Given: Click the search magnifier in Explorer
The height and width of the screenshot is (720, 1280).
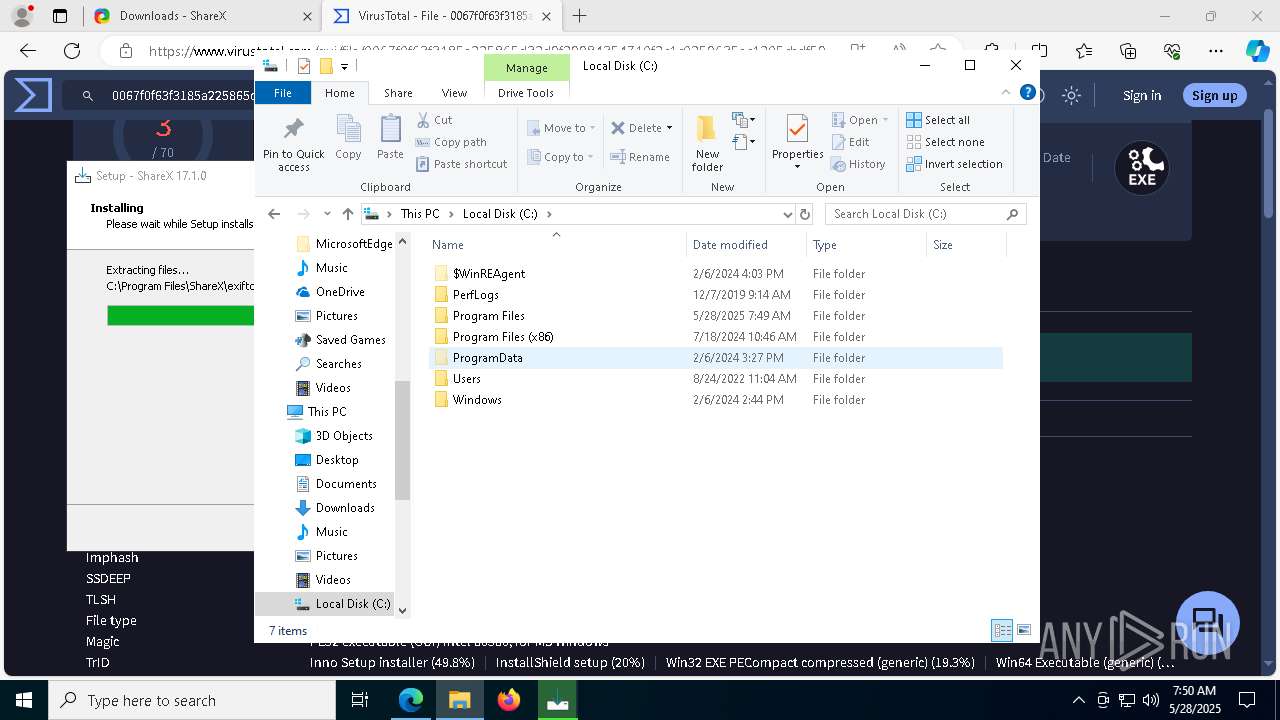Looking at the screenshot, I should (x=1012, y=214).
